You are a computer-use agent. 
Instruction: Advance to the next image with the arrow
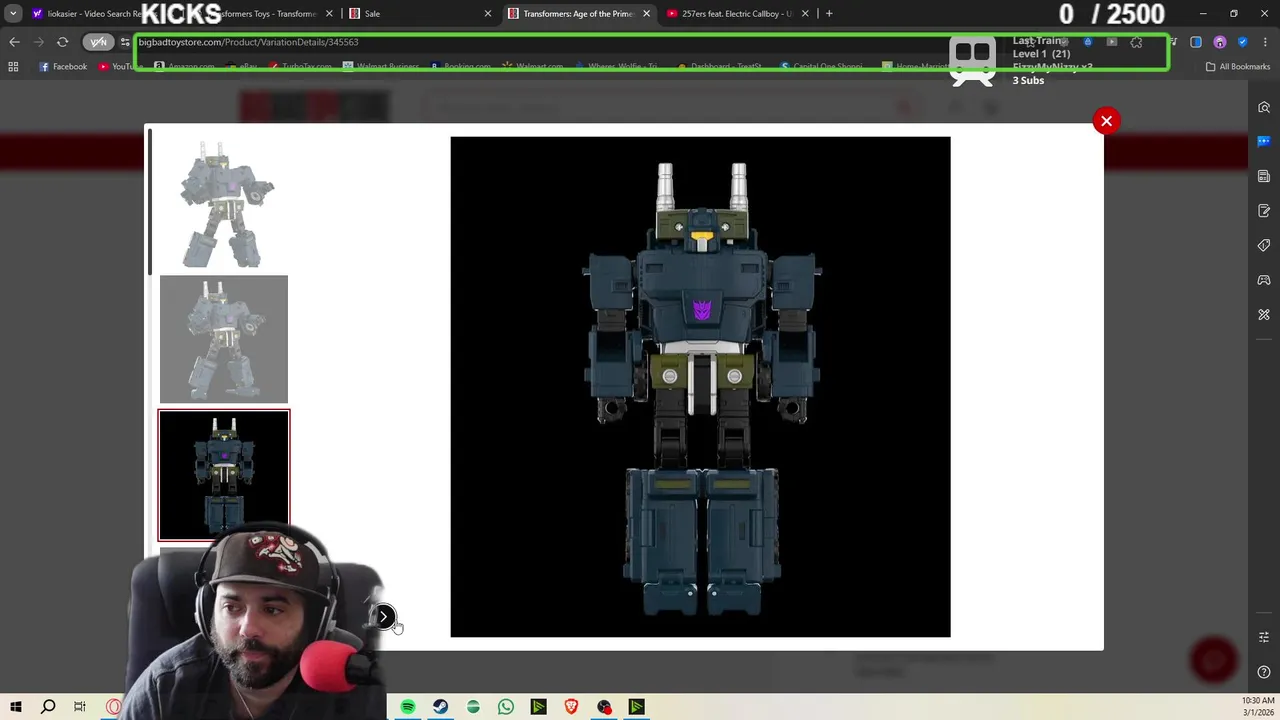pyautogui.click(x=384, y=617)
